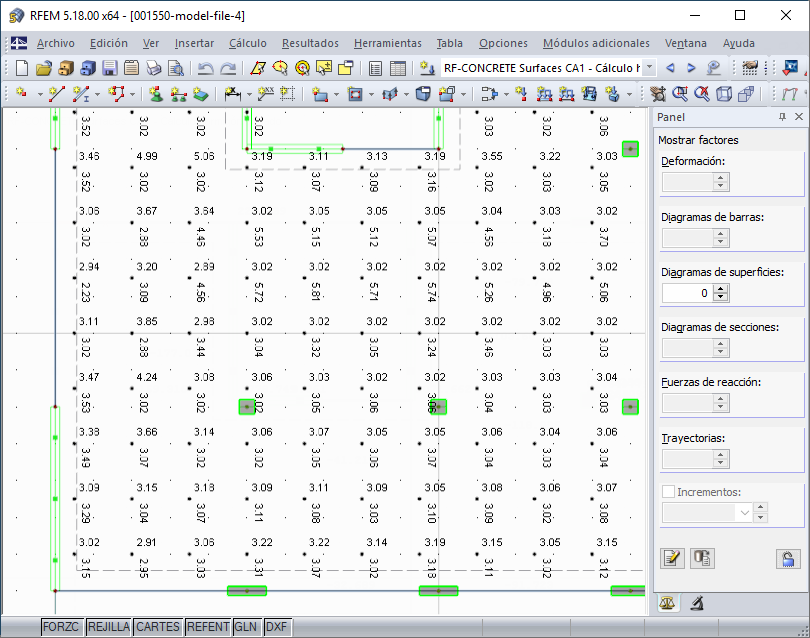Image resolution: width=810 pixels, height=638 pixels.
Task: Open an existing model with the folder icon
Action: pyautogui.click(x=44, y=68)
